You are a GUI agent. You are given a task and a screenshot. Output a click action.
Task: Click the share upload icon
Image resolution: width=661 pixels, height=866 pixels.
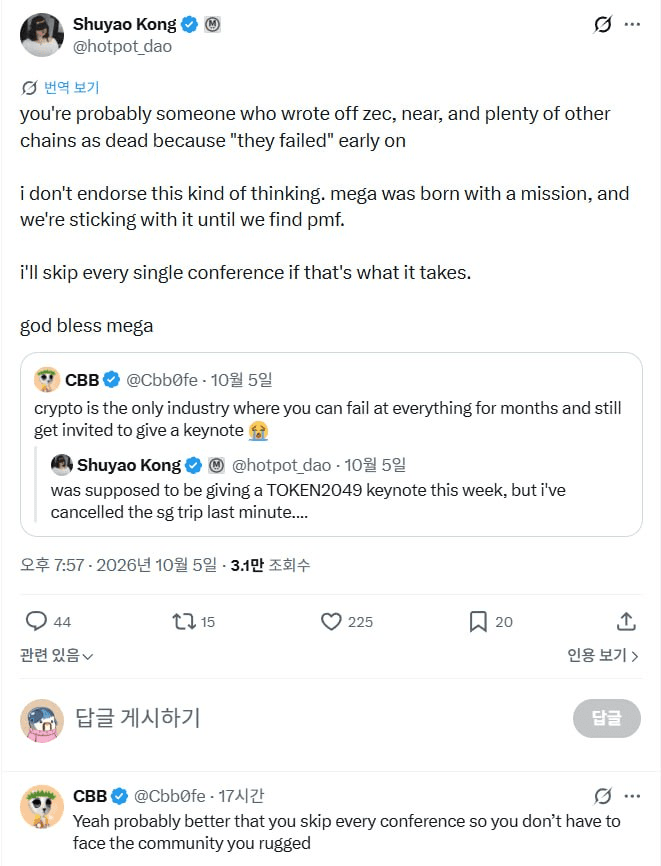click(626, 622)
